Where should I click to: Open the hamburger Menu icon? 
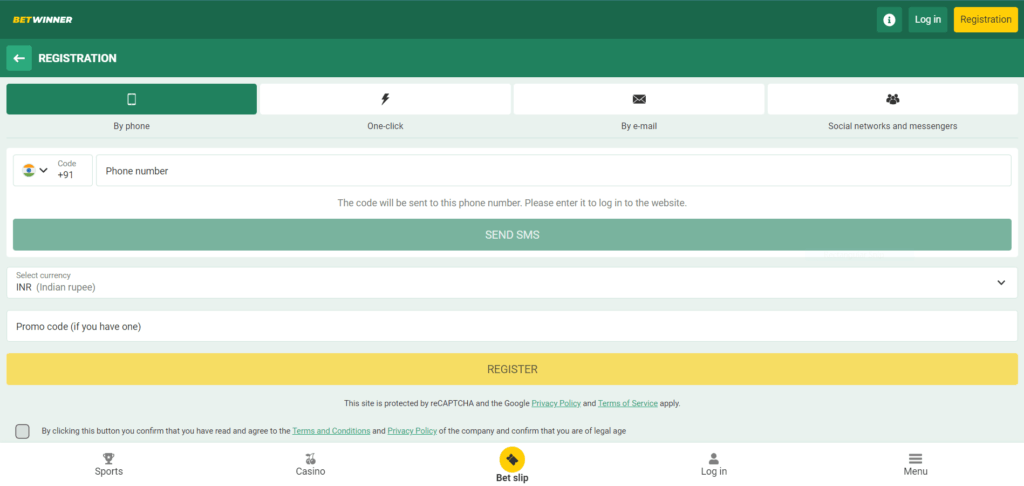click(x=916, y=459)
